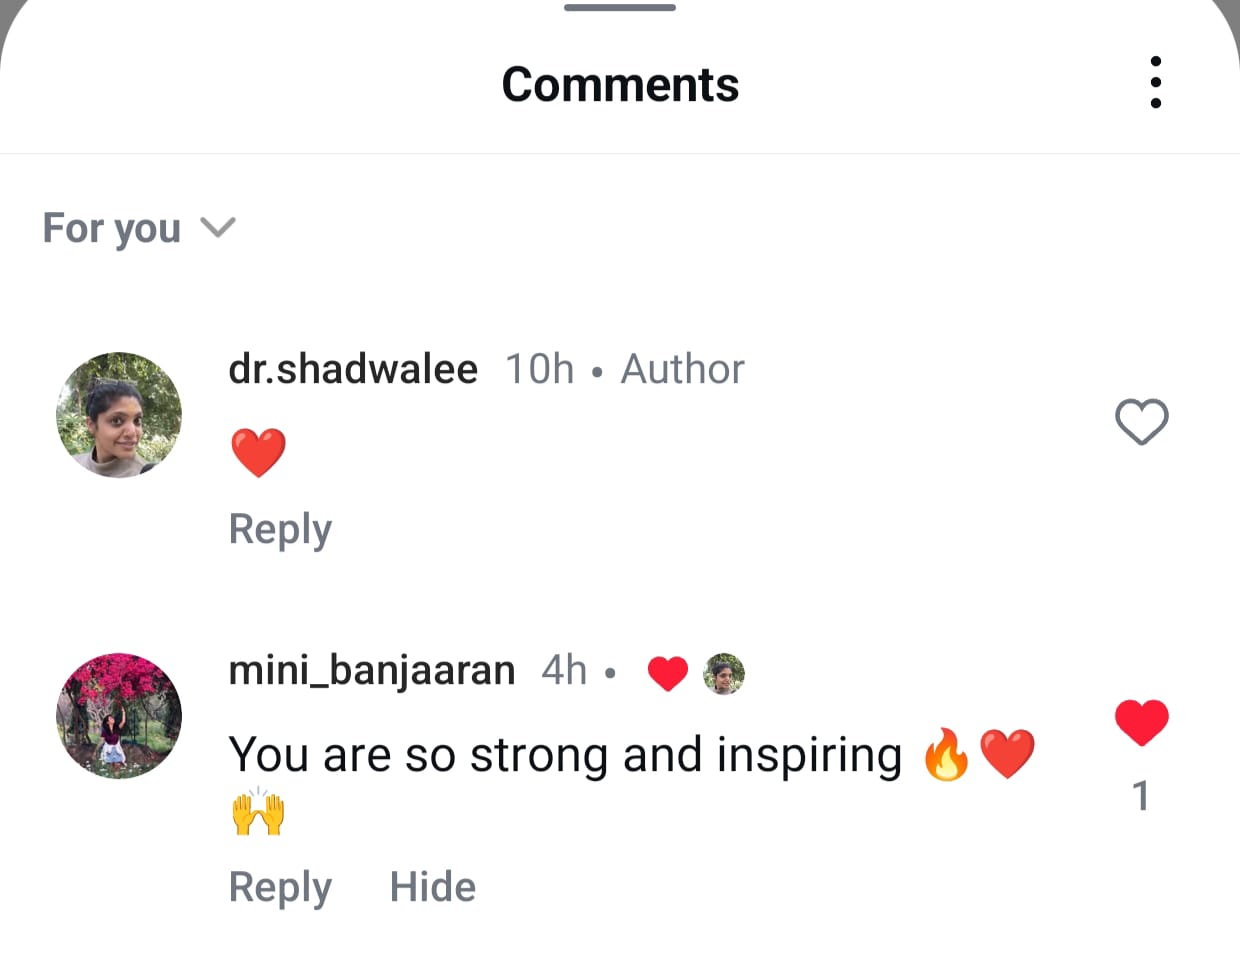Screen dimensions: 1240x959
Task: Unlike mini_banjaaran's comment with red heart
Action: pos(1141,722)
